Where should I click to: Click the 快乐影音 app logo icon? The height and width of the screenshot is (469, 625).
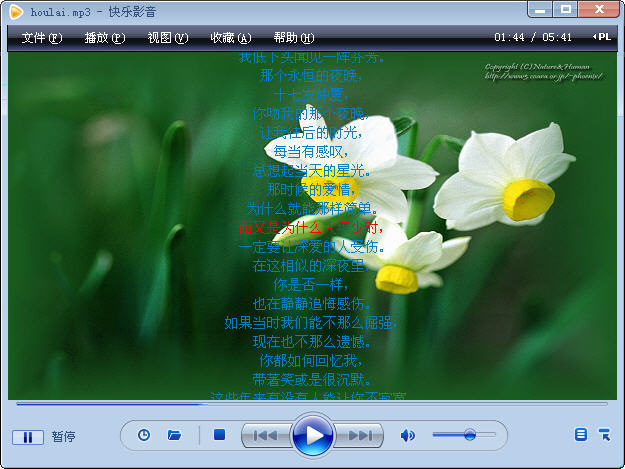[16, 12]
